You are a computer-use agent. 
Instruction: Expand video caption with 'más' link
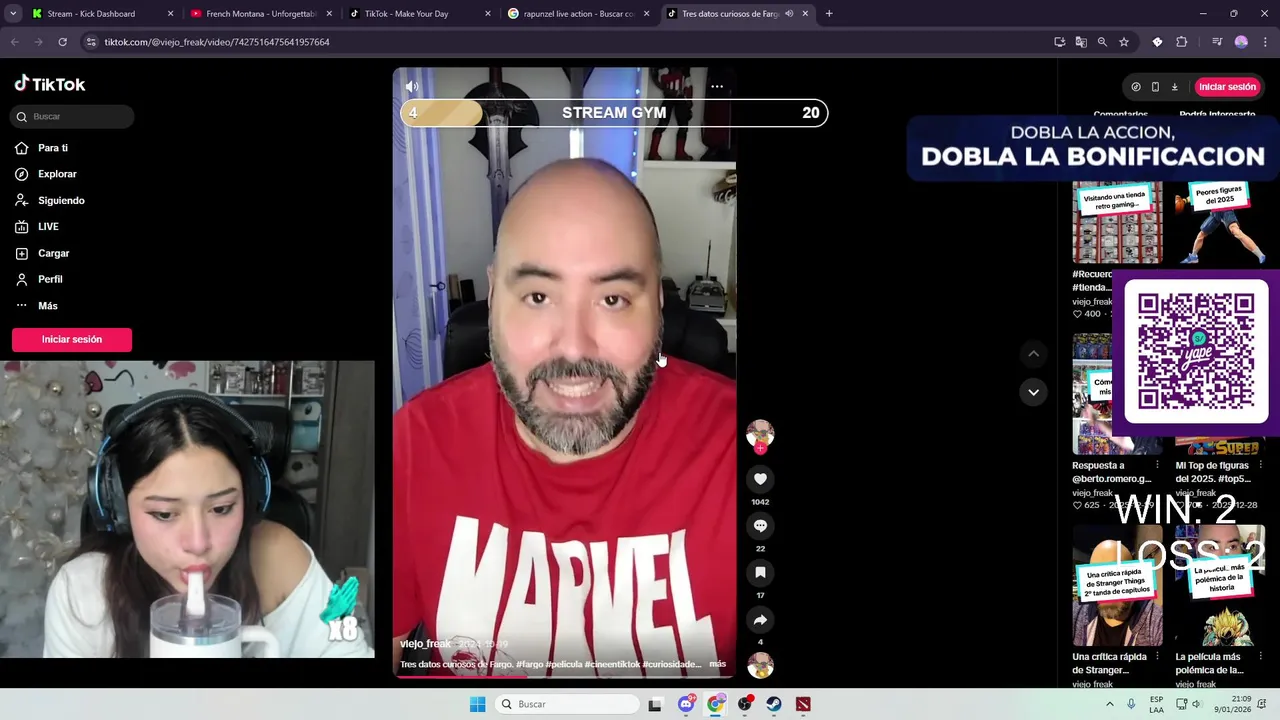[717, 664]
